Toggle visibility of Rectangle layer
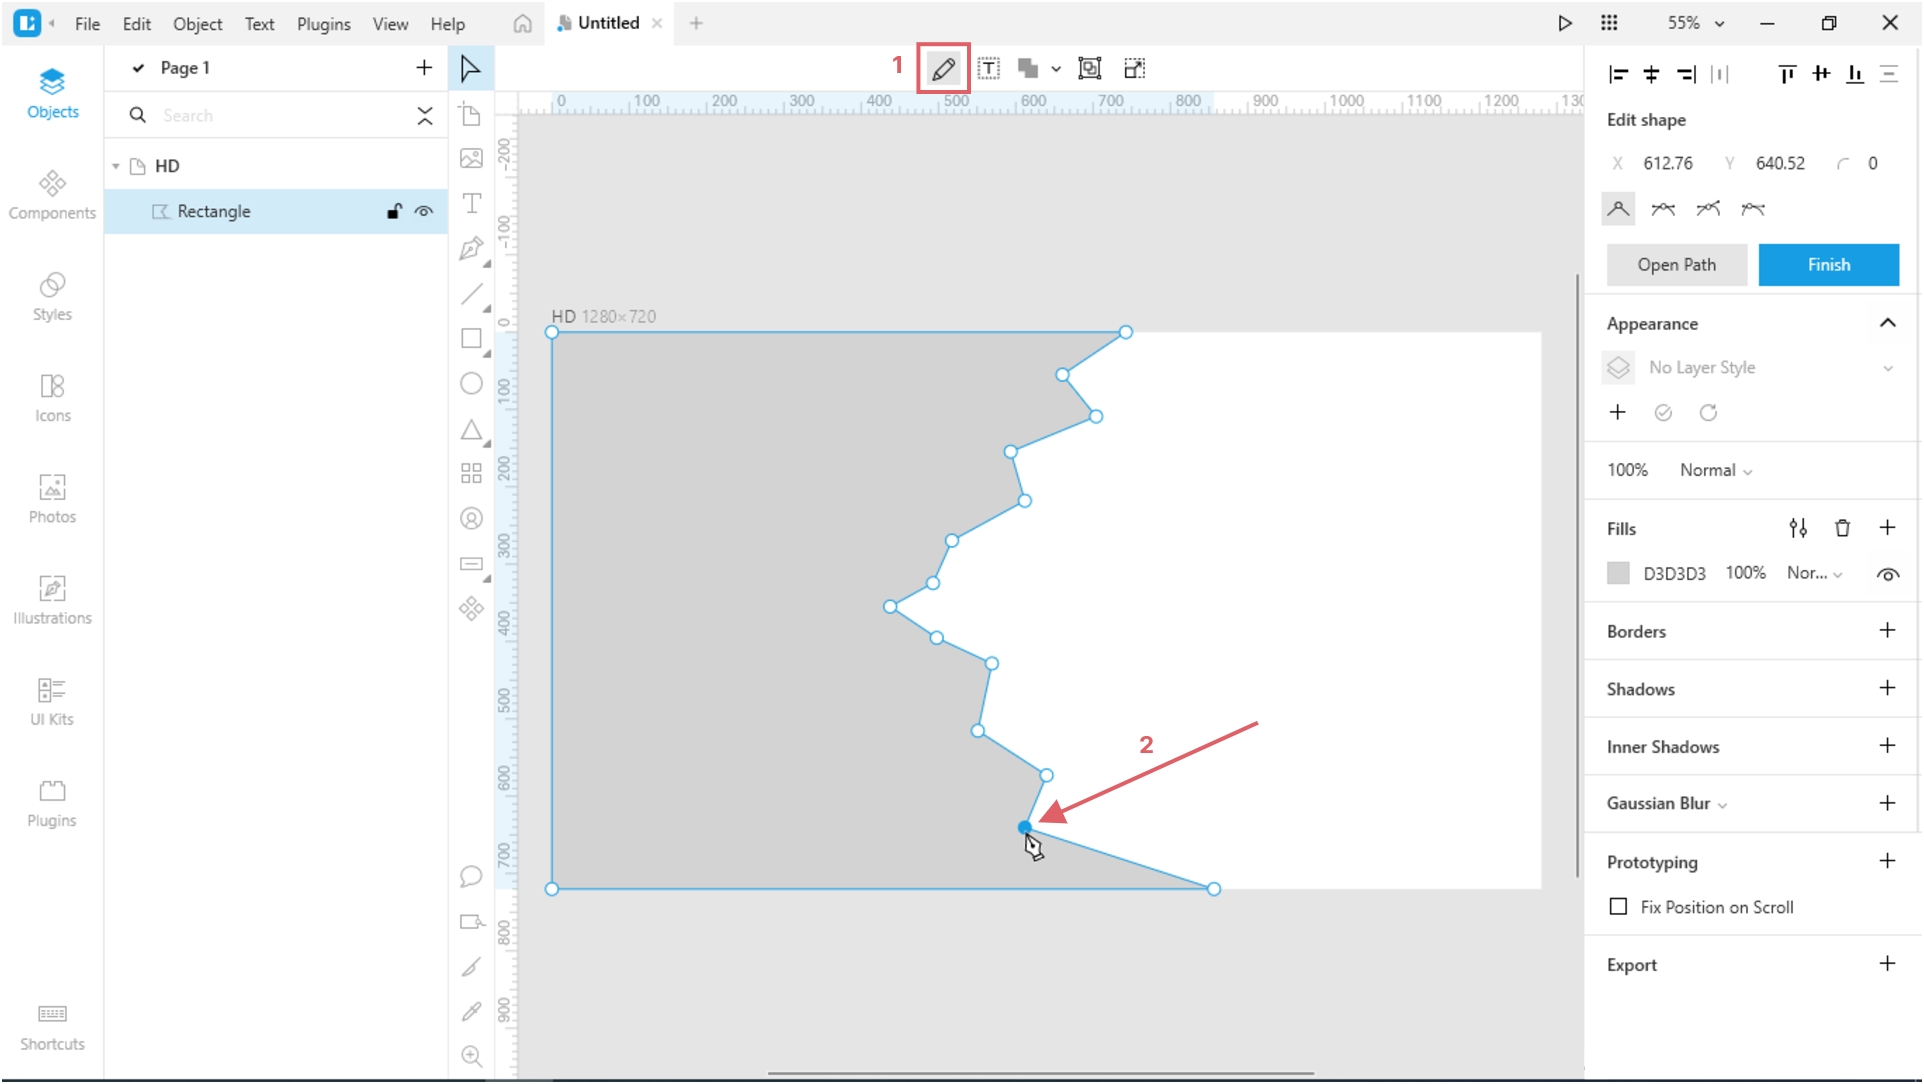Viewport: 1924px width, 1084px height. [424, 210]
